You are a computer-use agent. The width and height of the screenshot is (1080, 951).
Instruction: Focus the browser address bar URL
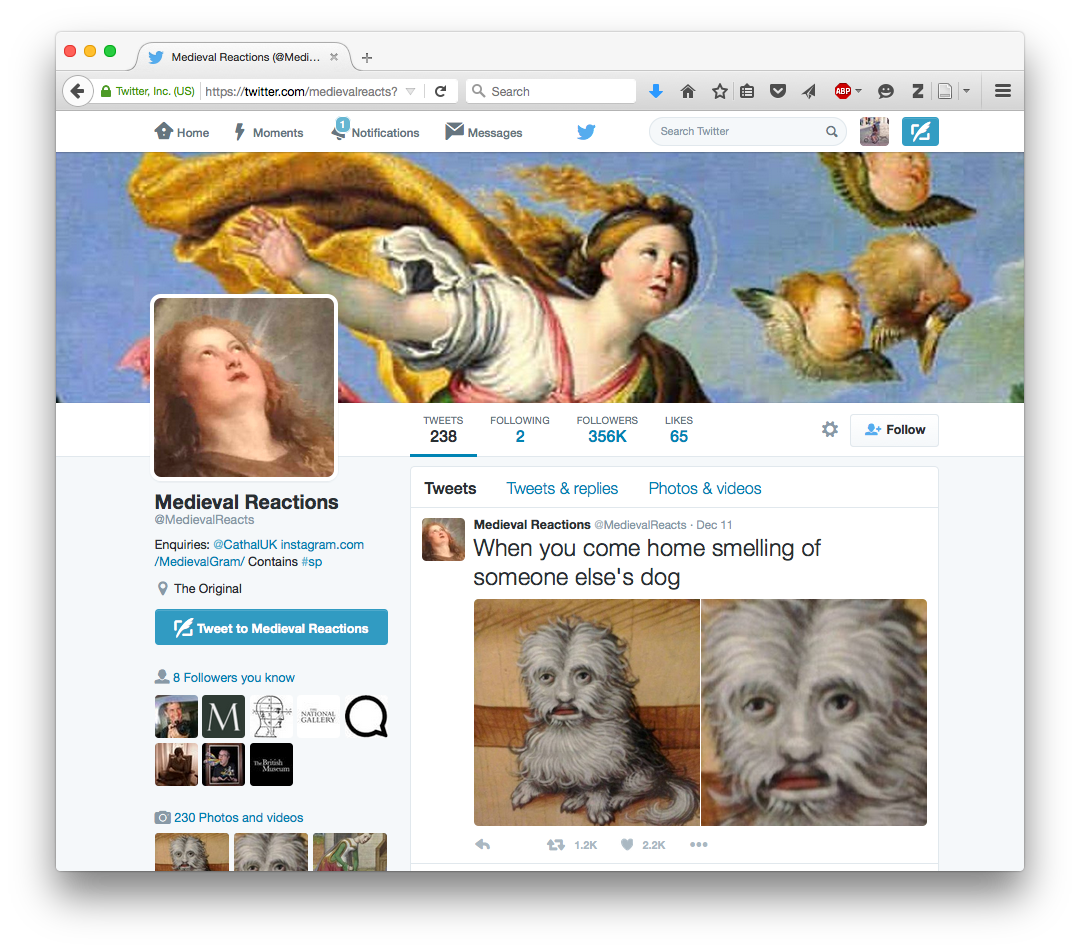click(301, 91)
